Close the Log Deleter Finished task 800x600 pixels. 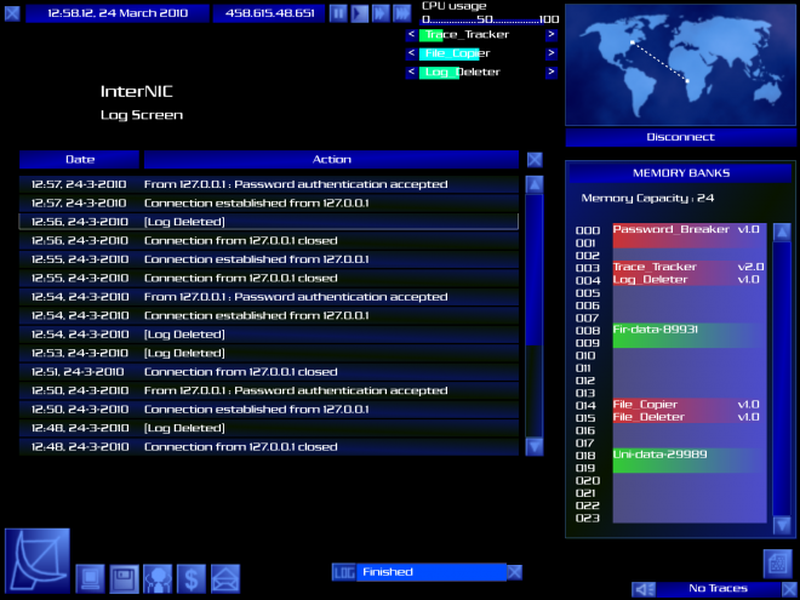(514, 572)
